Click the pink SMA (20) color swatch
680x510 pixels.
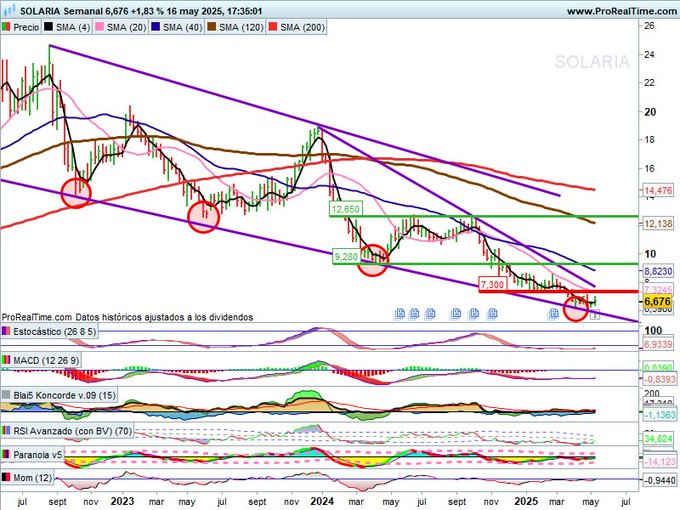tap(99, 27)
